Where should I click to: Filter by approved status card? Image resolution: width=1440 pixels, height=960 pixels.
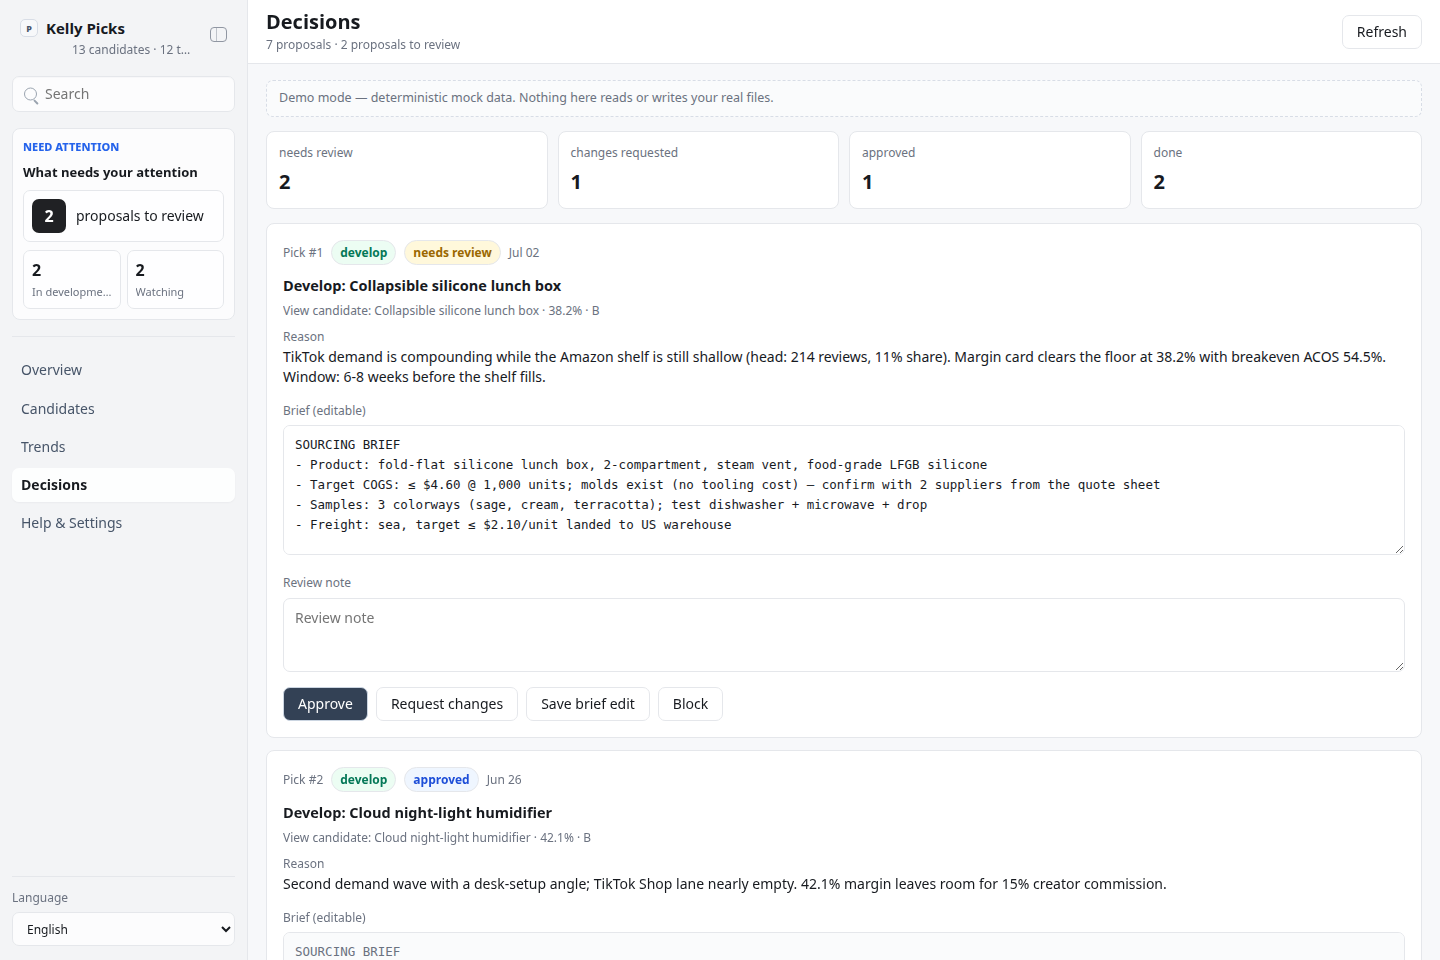pyautogui.click(x=989, y=170)
